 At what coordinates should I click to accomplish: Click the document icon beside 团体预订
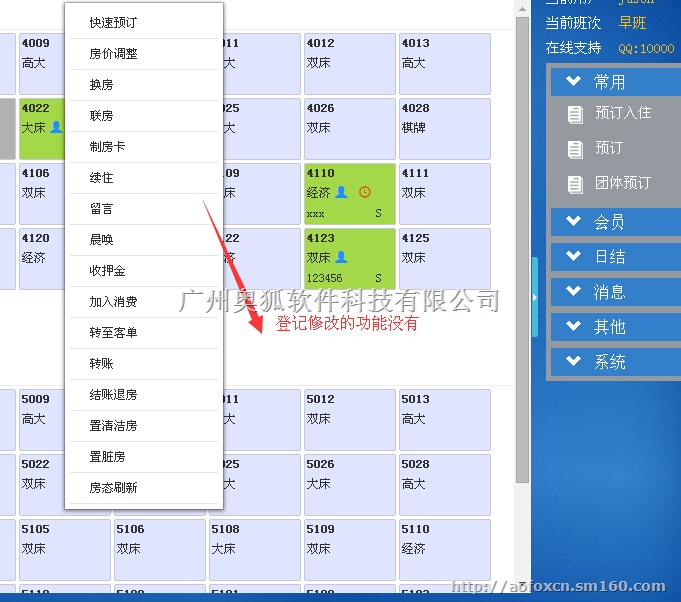tap(575, 185)
